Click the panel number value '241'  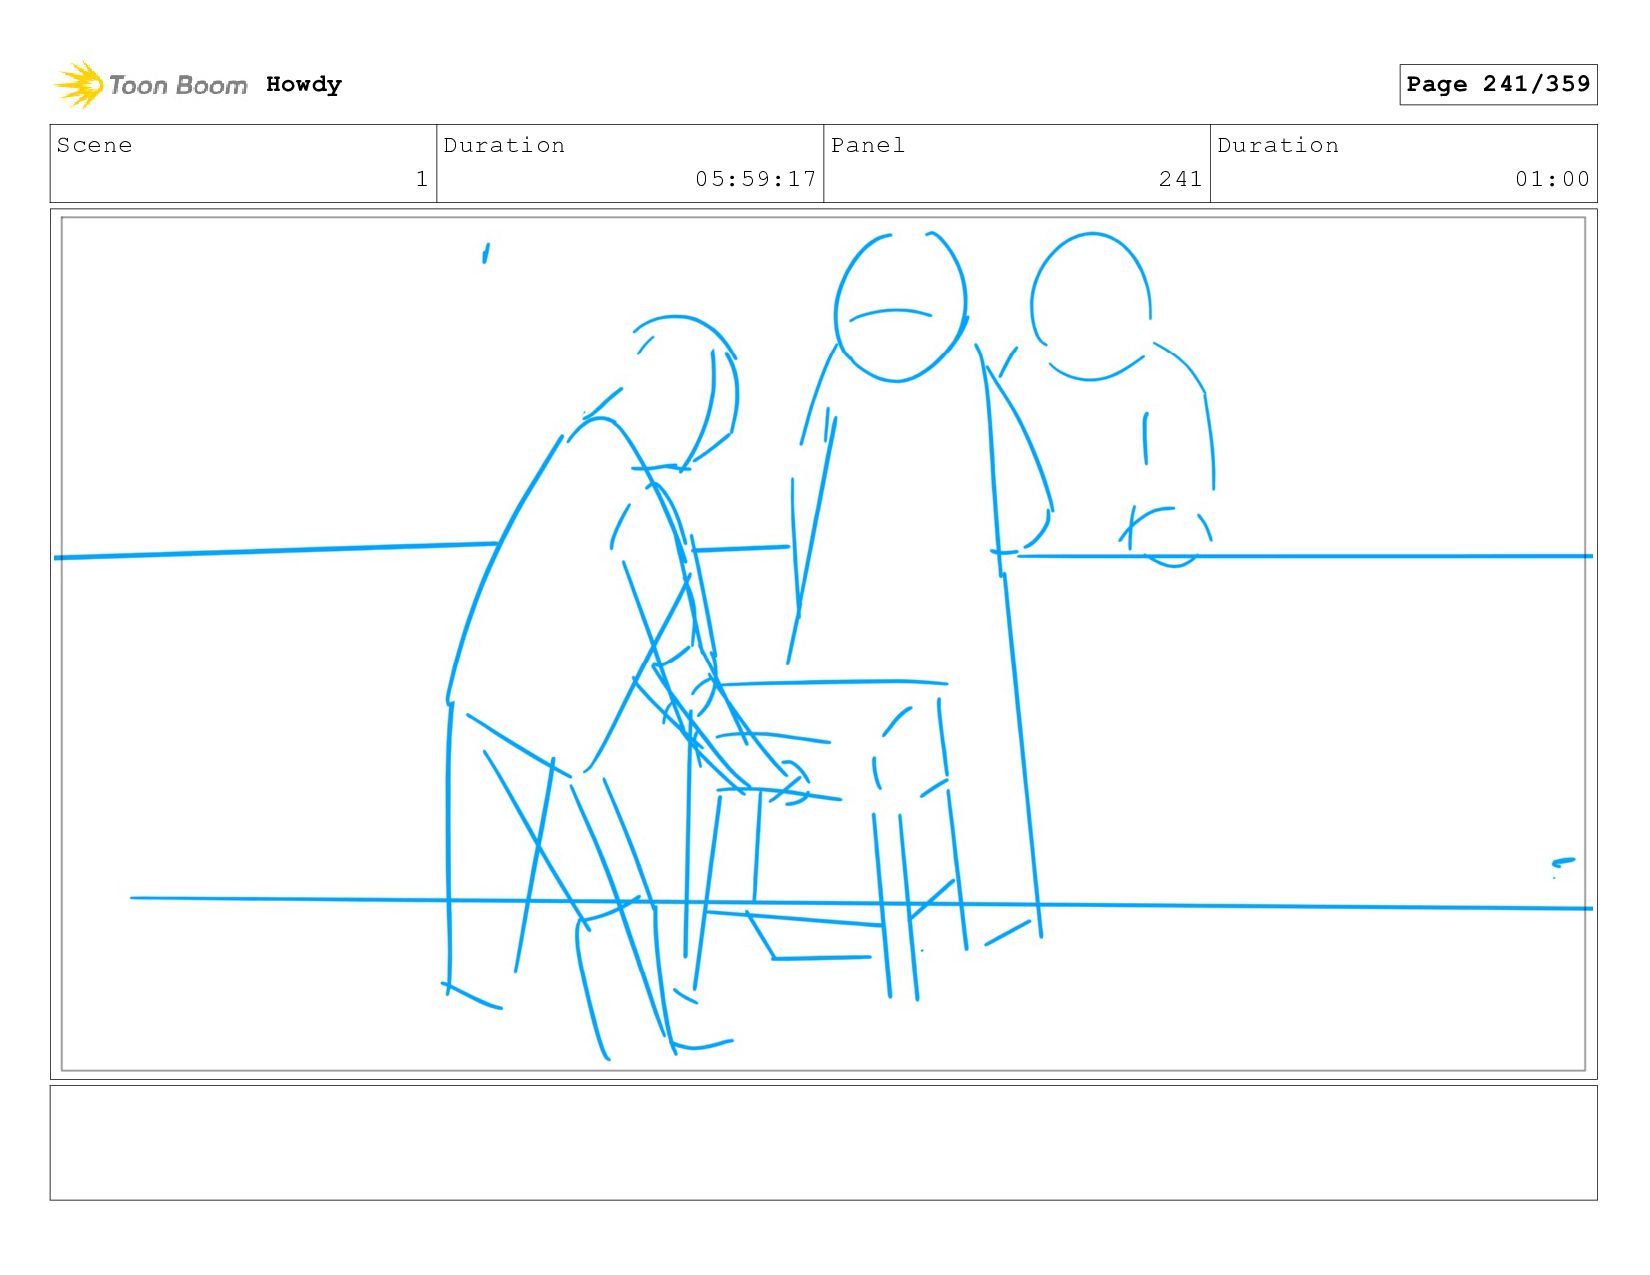tap(1180, 179)
